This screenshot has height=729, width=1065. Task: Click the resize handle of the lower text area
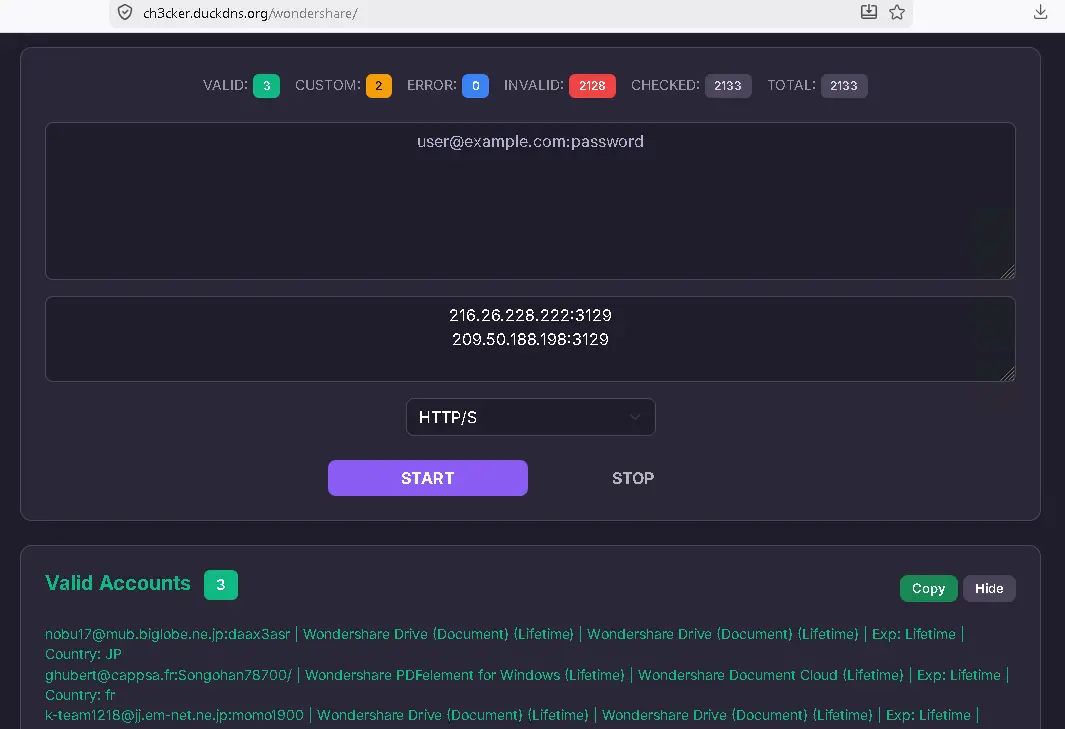[1007, 374]
